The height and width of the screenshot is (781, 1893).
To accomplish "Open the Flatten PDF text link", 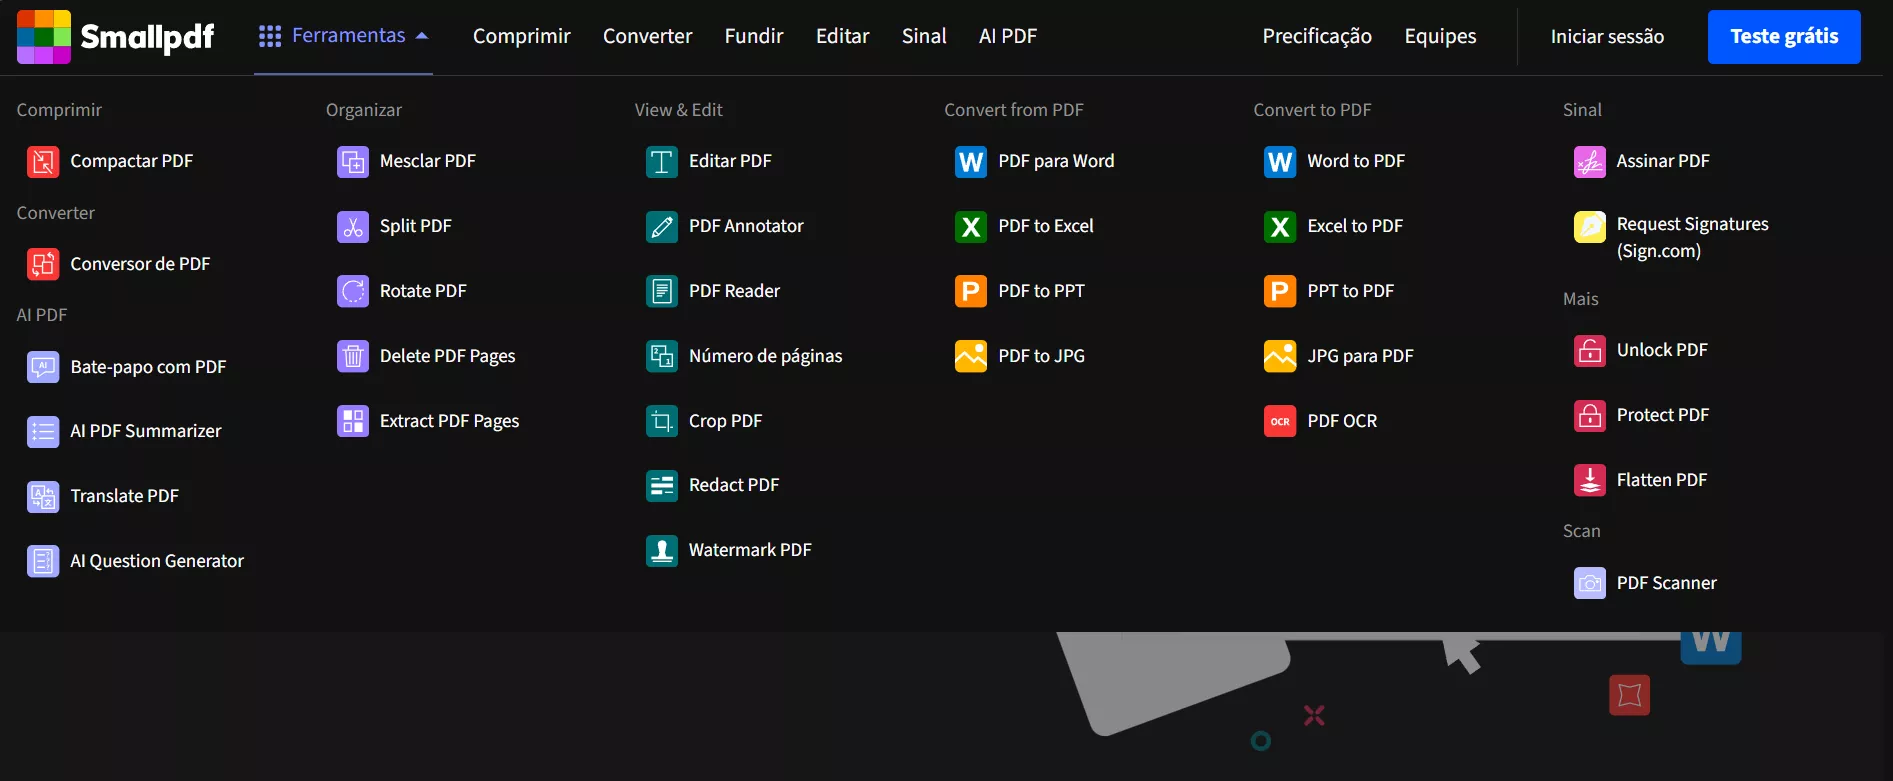I will [1662, 480].
